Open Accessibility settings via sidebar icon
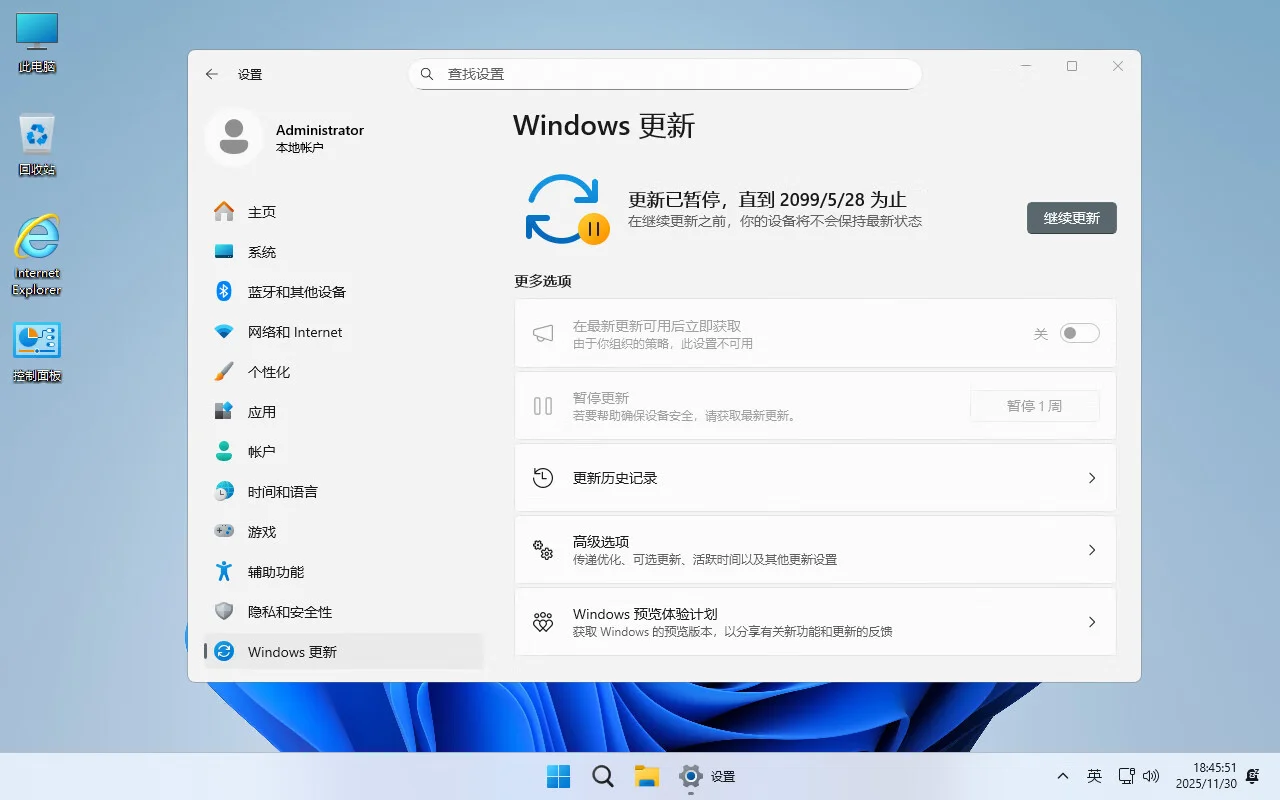 tap(224, 571)
